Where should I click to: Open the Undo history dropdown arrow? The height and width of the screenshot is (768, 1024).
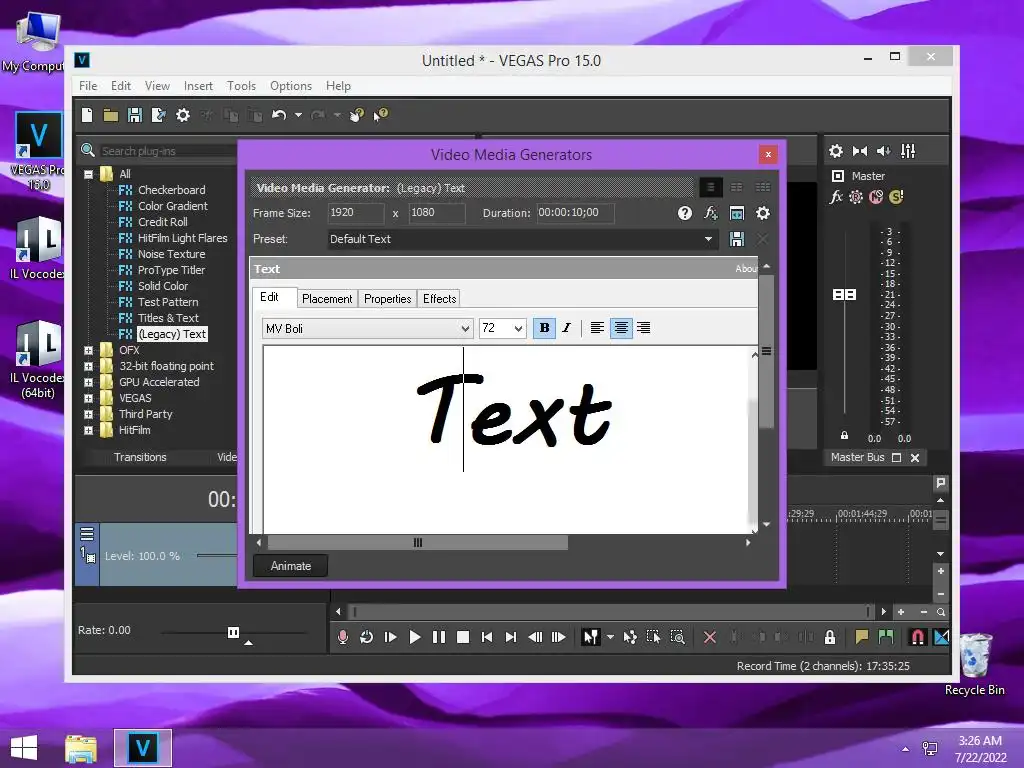click(x=298, y=115)
